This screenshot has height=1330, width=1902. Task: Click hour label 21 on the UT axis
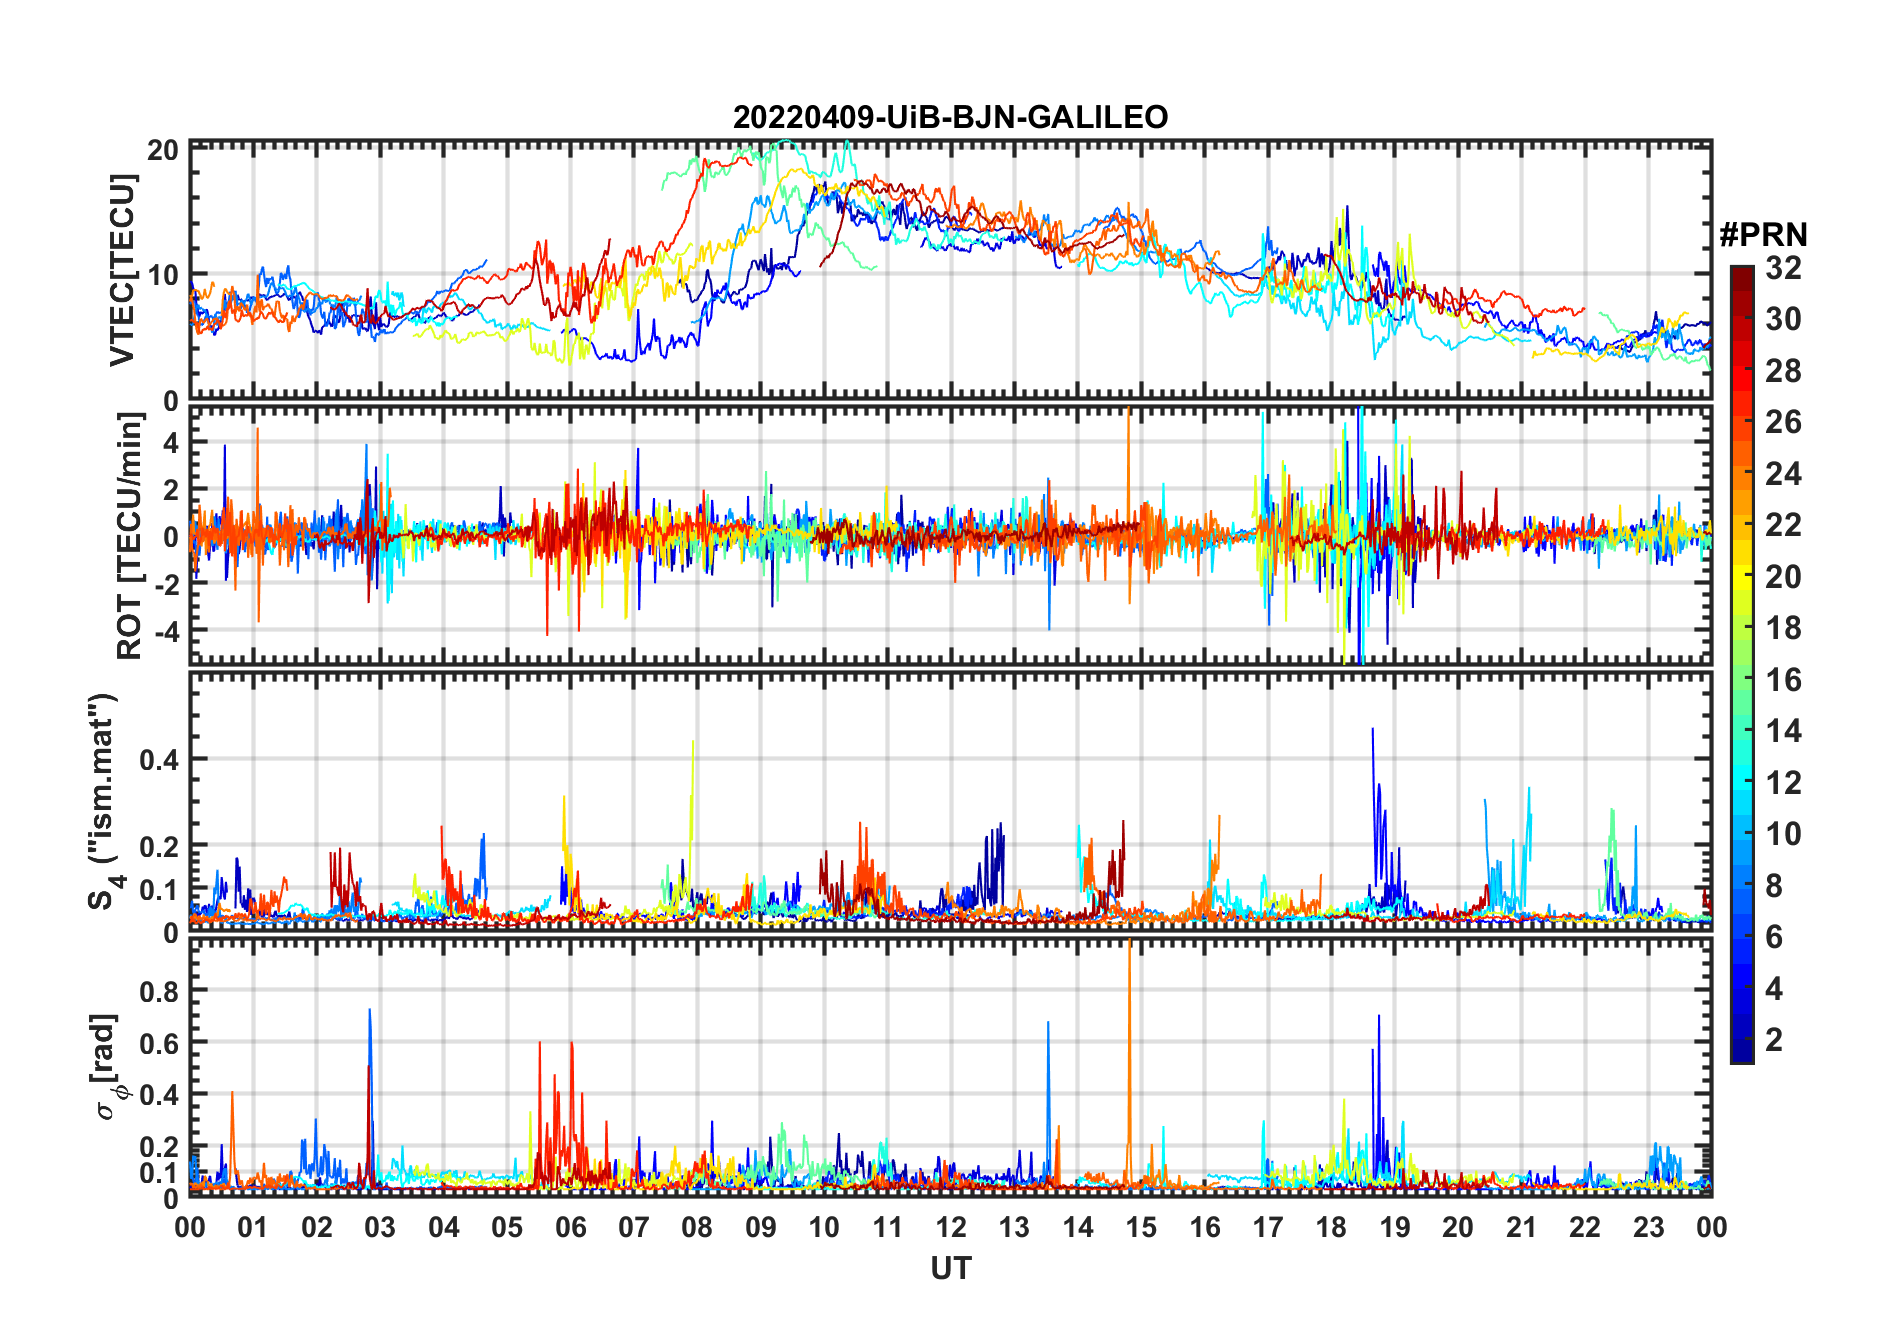pos(1522,1227)
